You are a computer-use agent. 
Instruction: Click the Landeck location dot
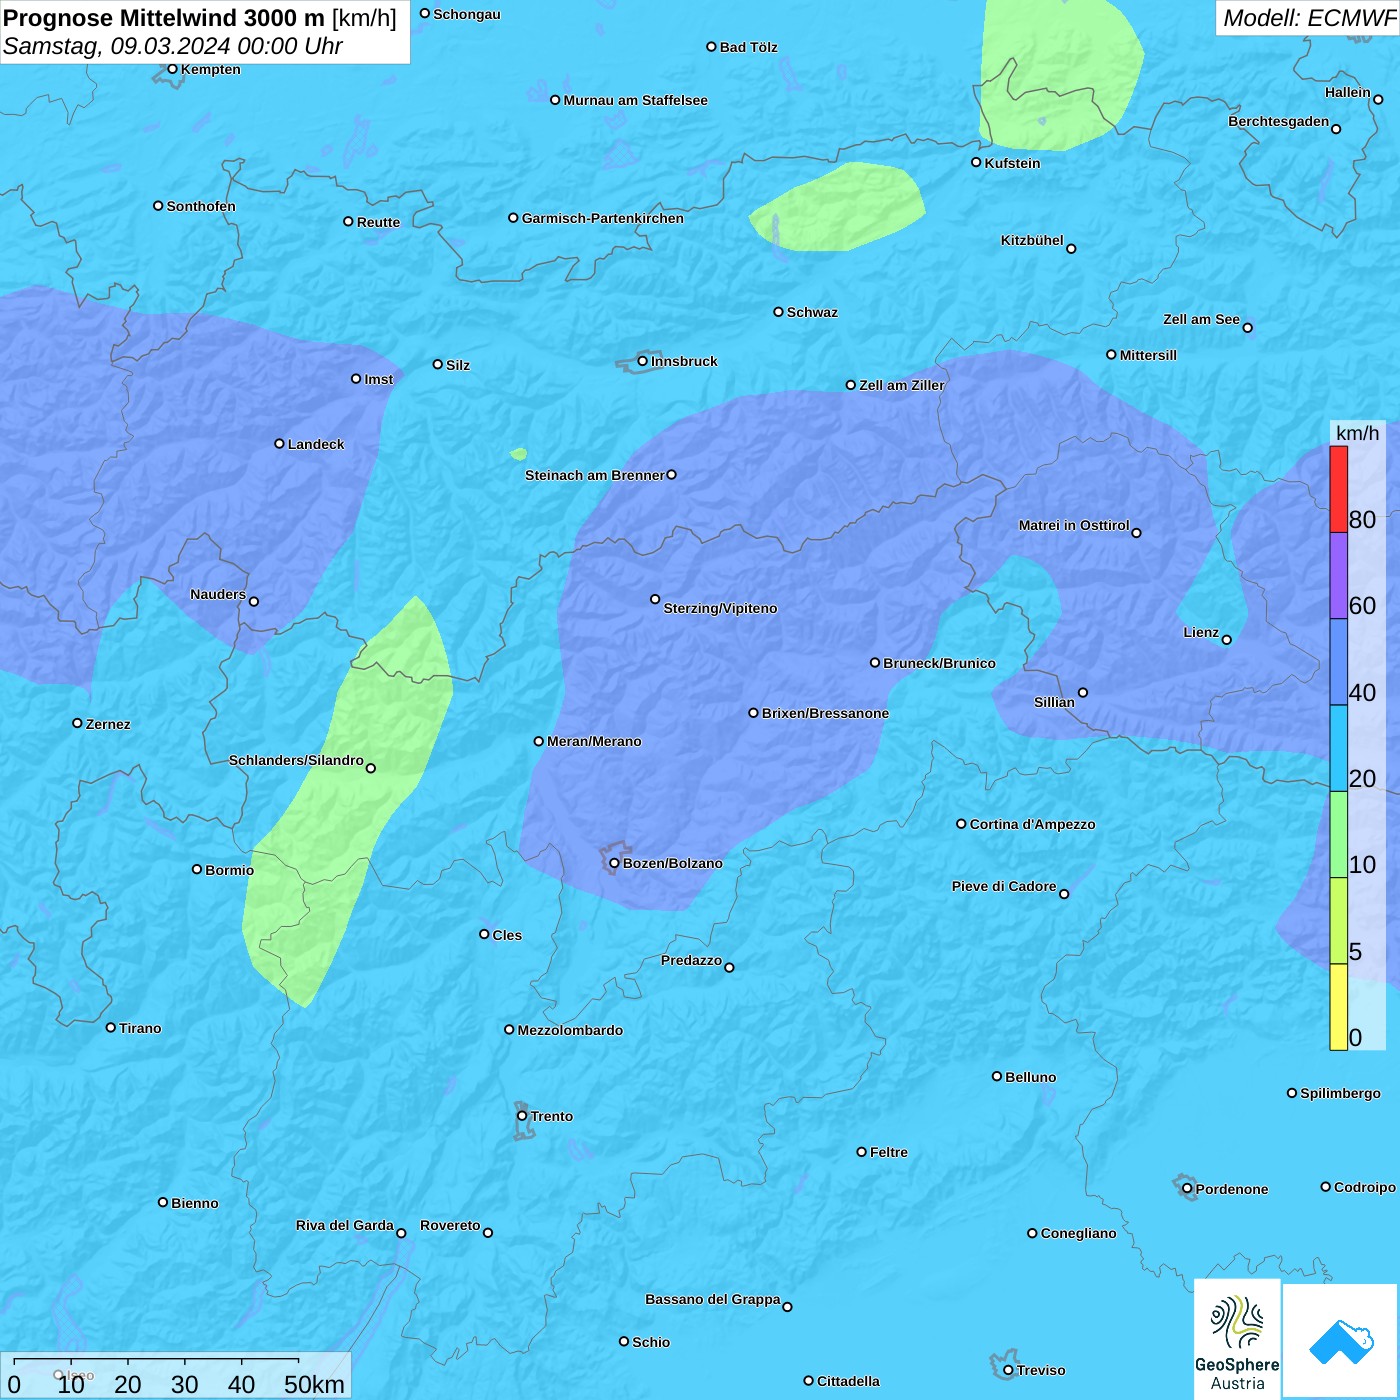(279, 444)
